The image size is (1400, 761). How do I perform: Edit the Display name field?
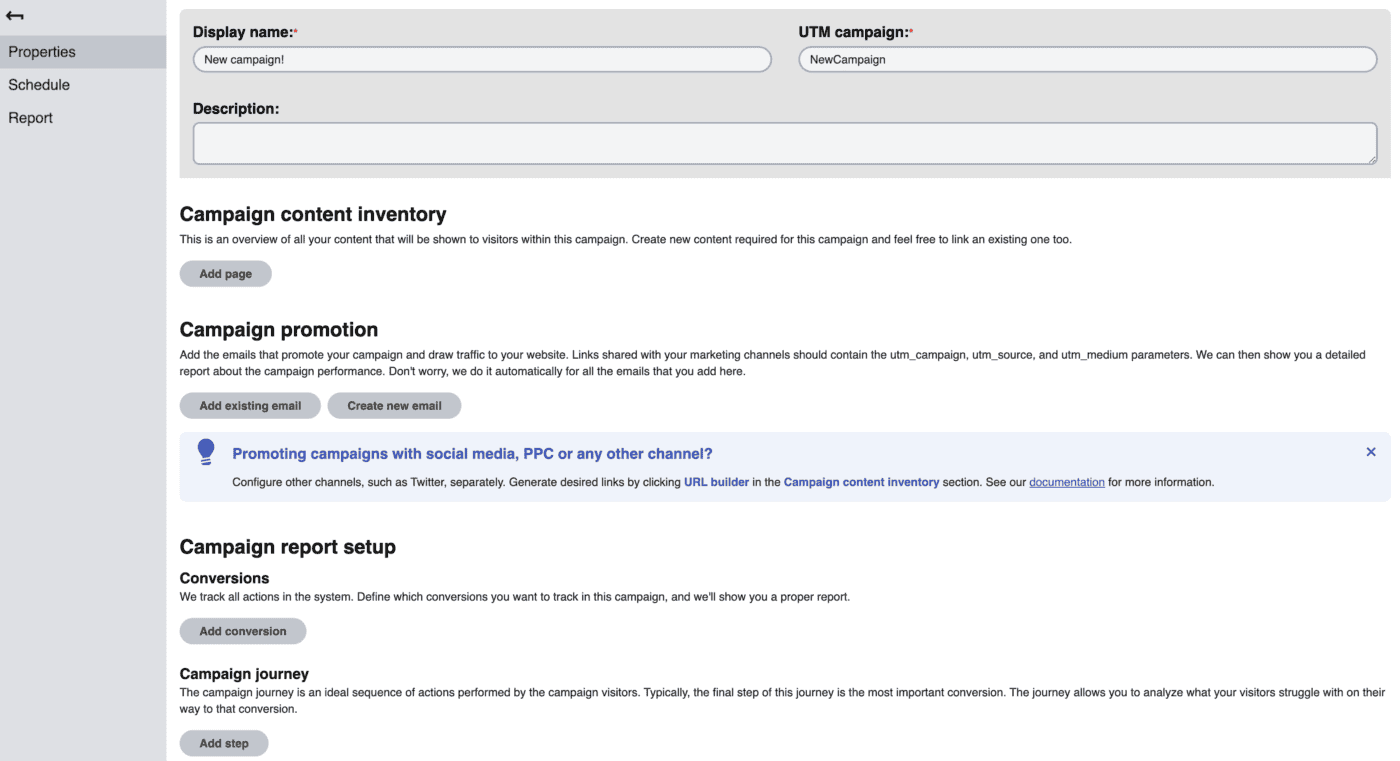482,59
